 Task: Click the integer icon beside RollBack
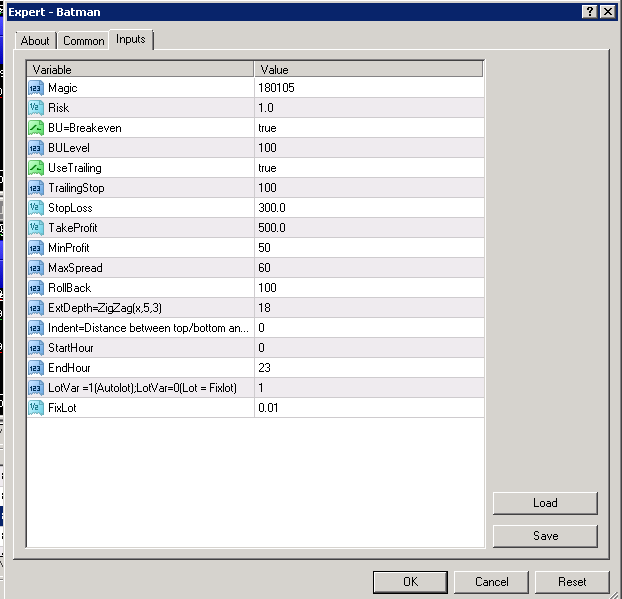pyautogui.click(x=36, y=288)
